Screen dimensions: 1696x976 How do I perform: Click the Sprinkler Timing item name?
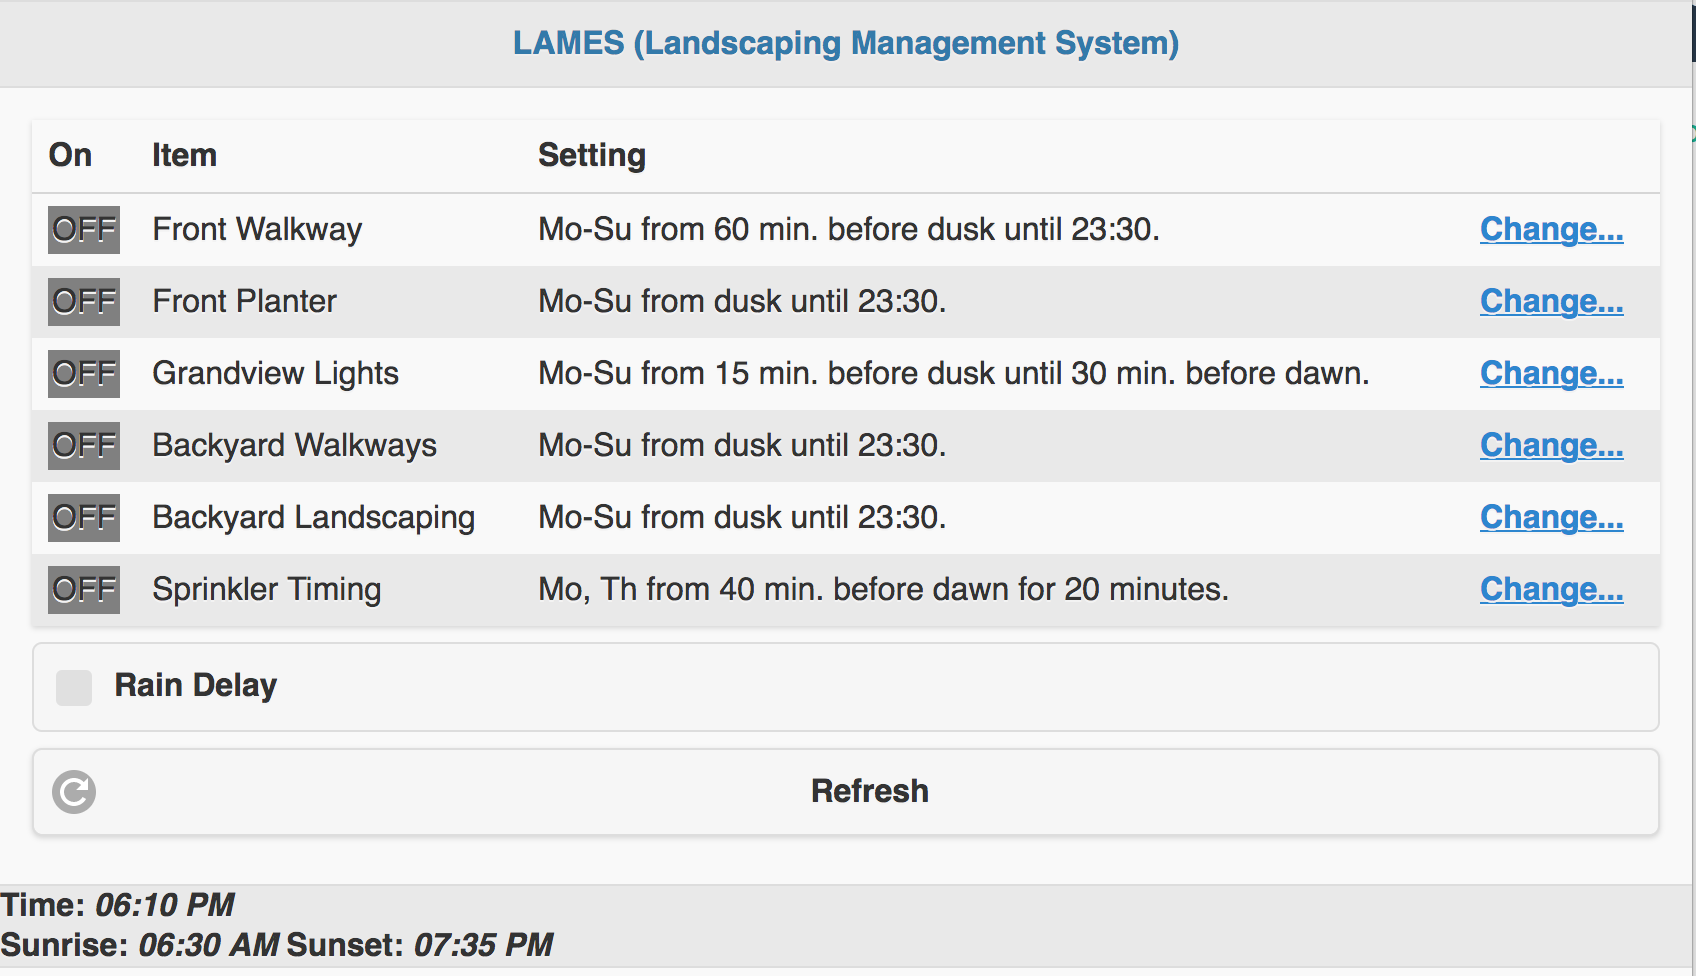point(267,589)
